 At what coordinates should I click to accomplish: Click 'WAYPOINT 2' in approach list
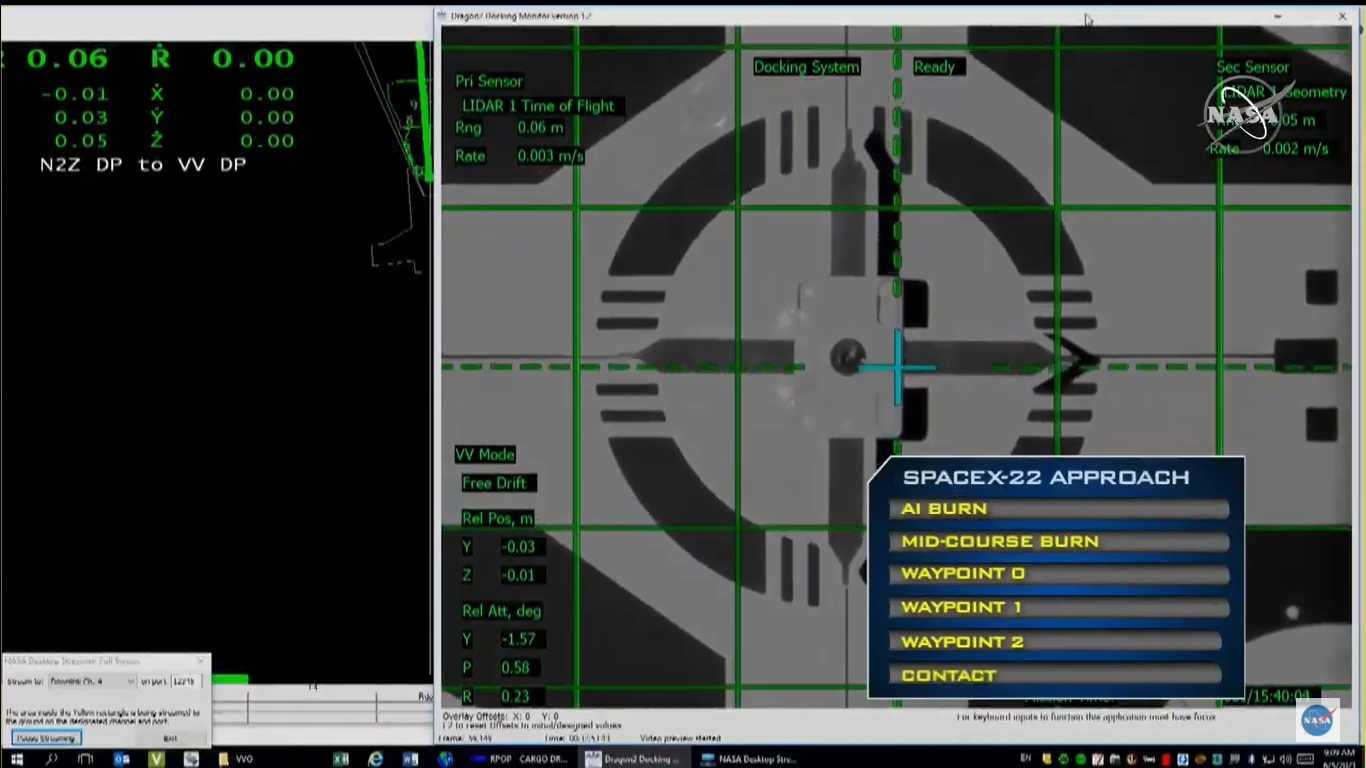(x=962, y=642)
